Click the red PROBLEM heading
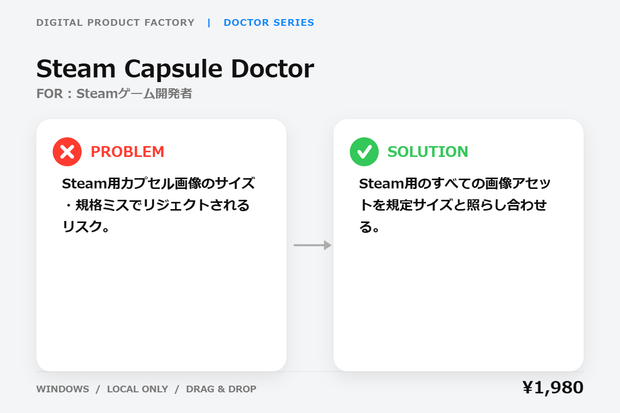This screenshot has width=620, height=413. [x=127, y=152]
